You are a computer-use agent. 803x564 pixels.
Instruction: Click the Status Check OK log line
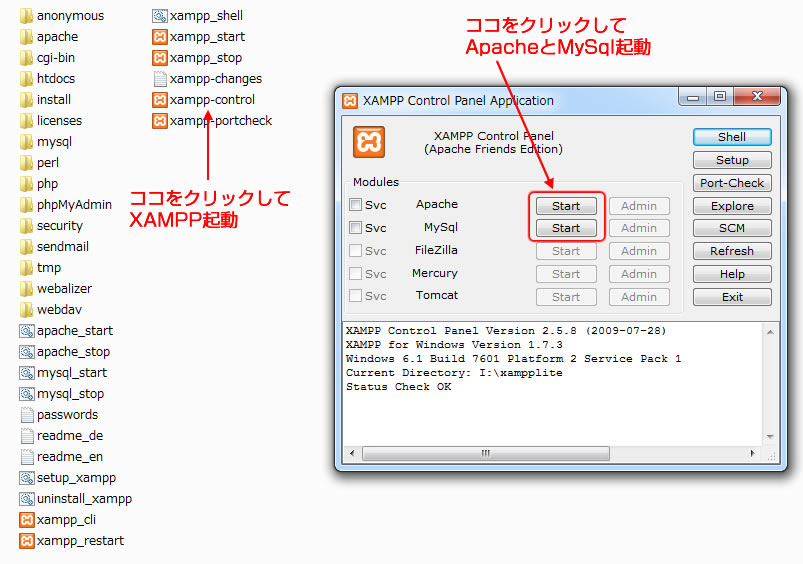[x=399, y=387]
